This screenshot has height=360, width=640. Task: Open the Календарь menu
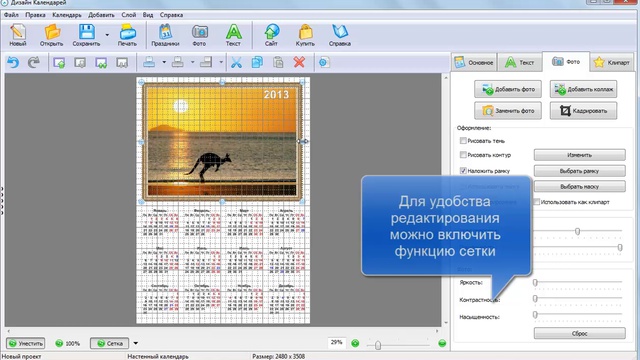[x=67, y=15]
